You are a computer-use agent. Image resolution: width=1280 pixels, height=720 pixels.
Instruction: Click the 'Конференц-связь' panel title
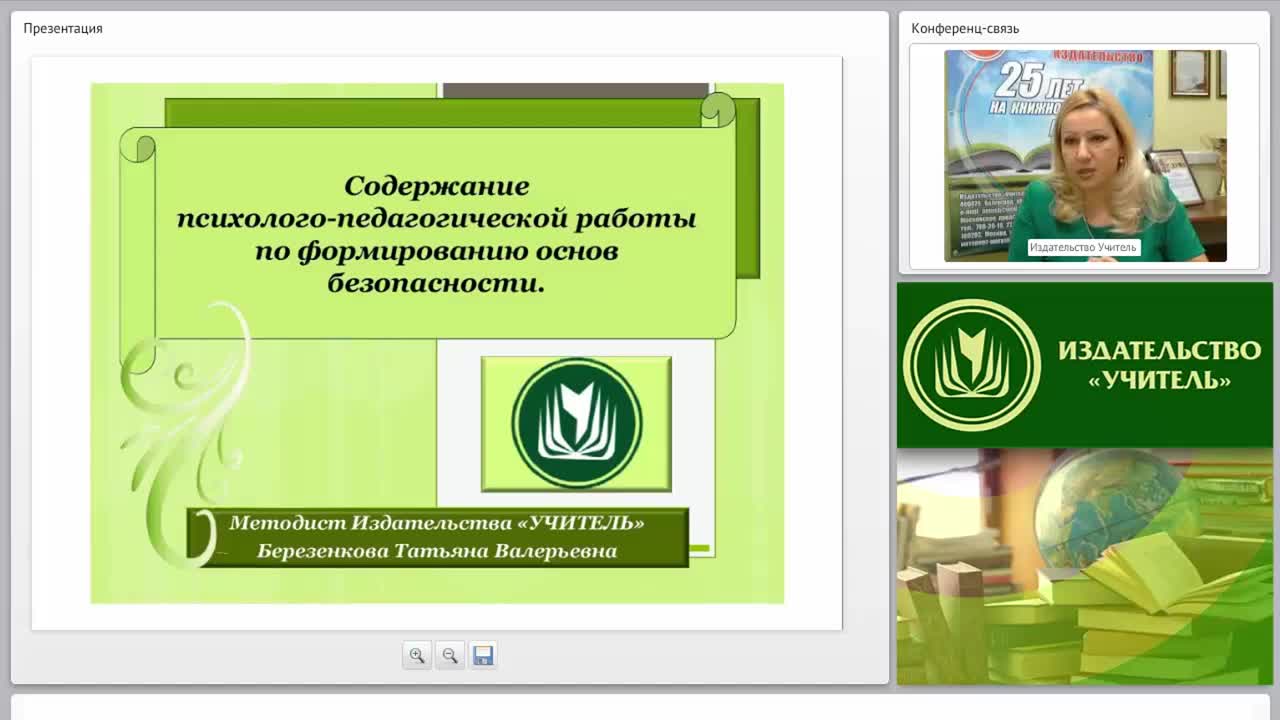point(965,28)
